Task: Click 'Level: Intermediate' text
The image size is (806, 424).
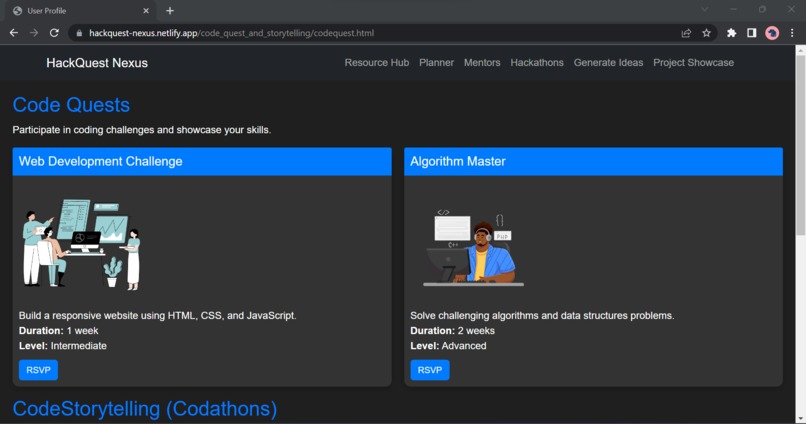Action: coord(63,346)
